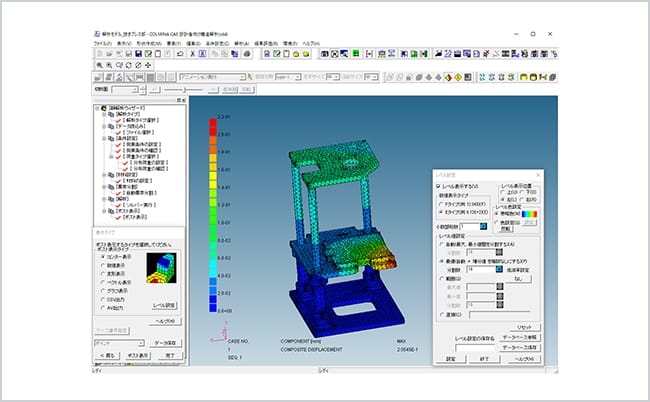This screenshot has width=650, height=402.
Task: Click the pin icon on the tree panel header
Action: [179, 100]
